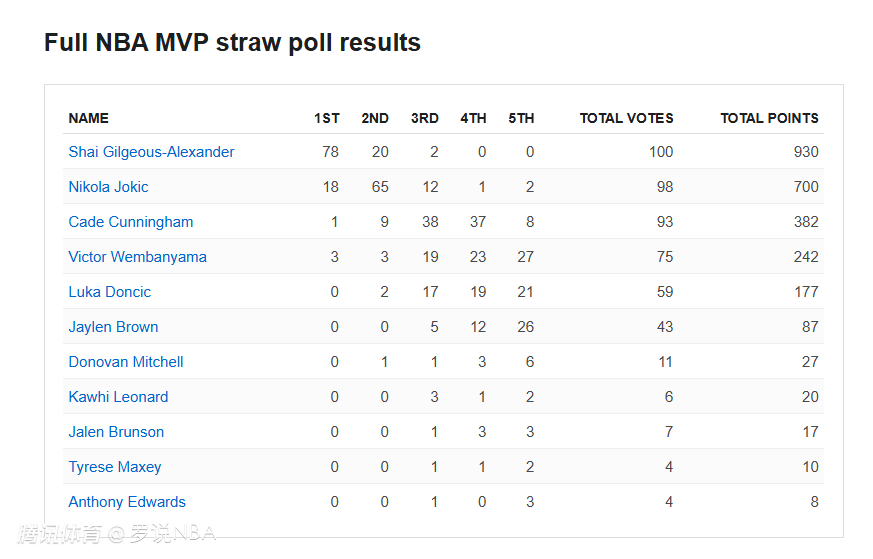Viewport: 873px width, 559px height.
Task: Click on Luka Doncic's name
Action: pyautogui.click(x=109, y=292)
